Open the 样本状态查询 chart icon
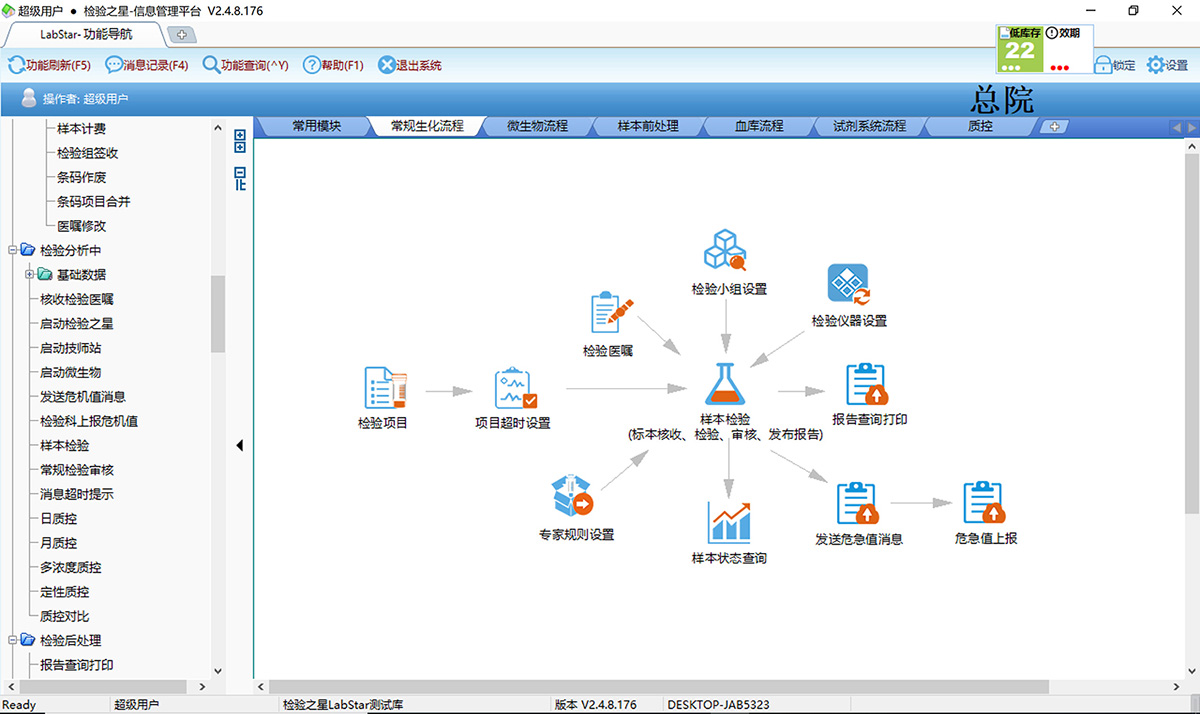The height and width of the screenshot is (714, 1200). (729, 520)
